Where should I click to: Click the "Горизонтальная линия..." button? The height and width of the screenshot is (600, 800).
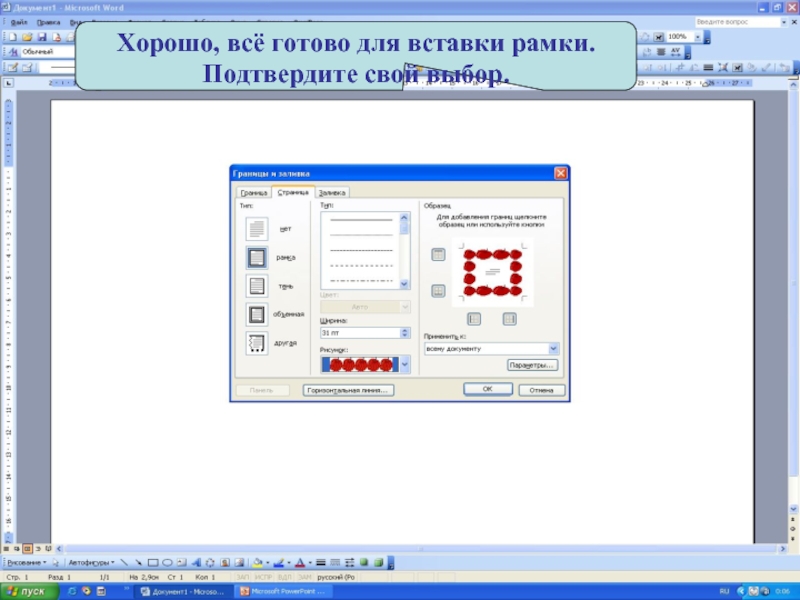pos(348,390)
